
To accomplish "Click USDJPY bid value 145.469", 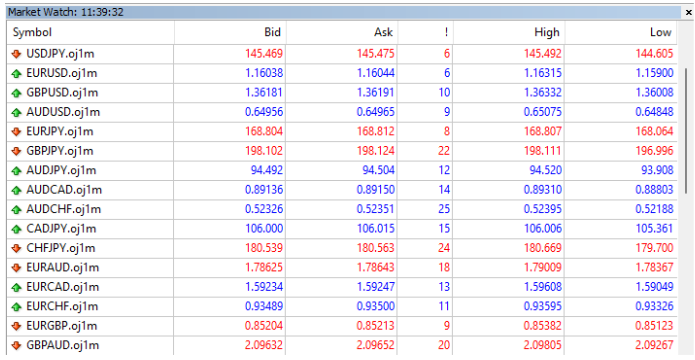I will point(264,54).
